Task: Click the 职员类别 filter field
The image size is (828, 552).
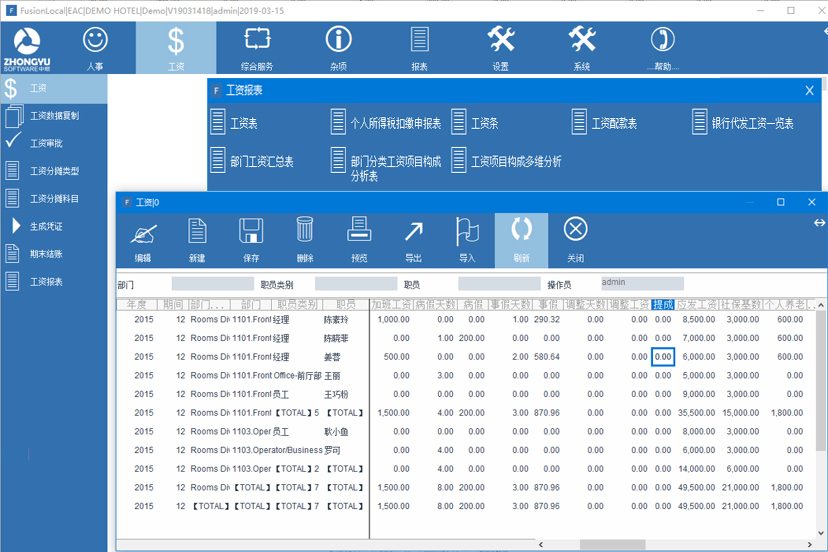Action: tap(355, 284)
